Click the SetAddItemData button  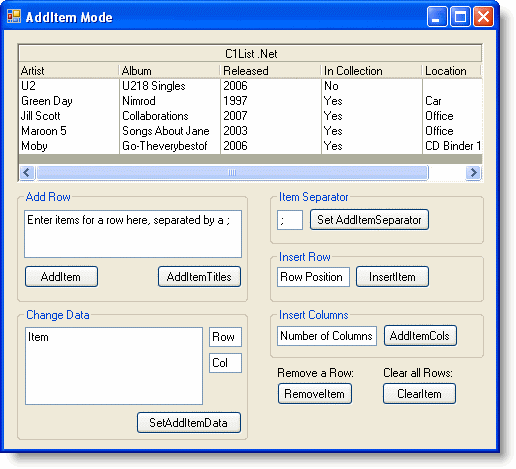pyautogui.click(x=189, y=423)
